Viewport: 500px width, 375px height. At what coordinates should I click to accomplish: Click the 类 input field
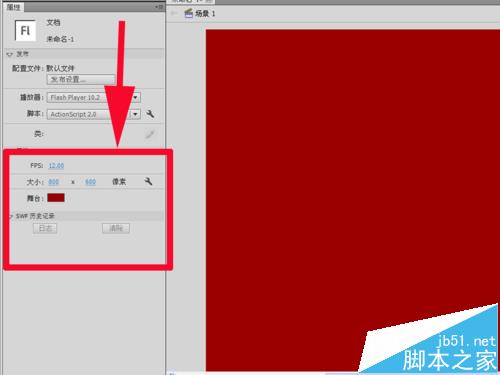click(93, 134)
